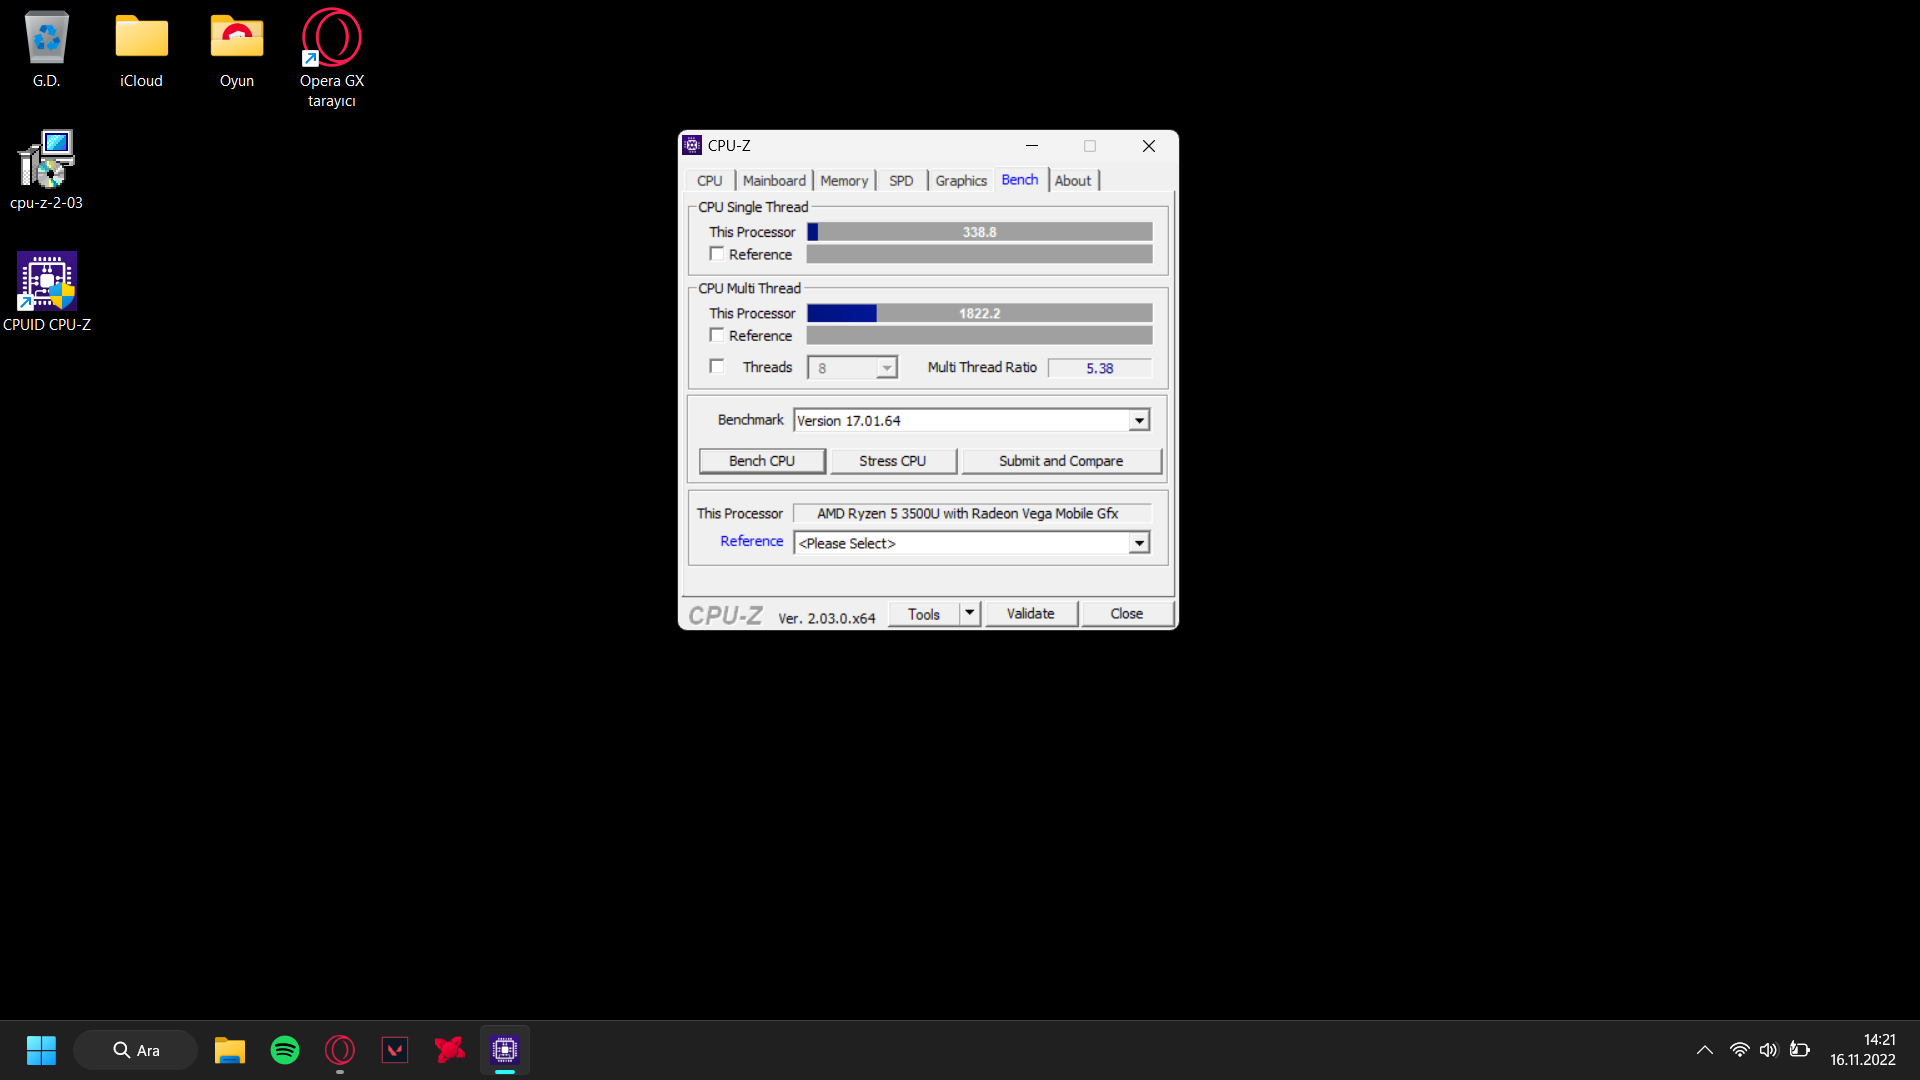1920x1080 pixels.
Task: Click the Submit and Compare button
Action: pyautogui.click(x=1061, y=461)
